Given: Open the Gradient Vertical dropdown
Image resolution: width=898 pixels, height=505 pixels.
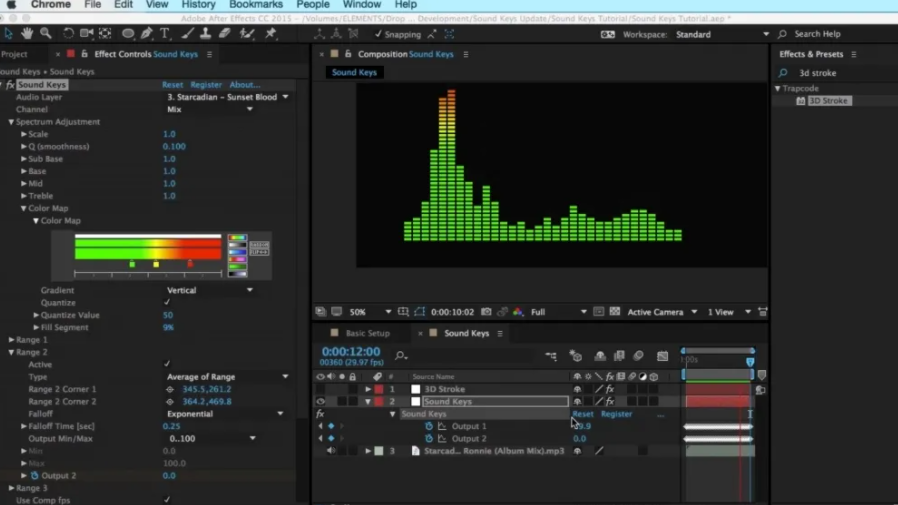Looking at the screenshot, I should [210, 290].
